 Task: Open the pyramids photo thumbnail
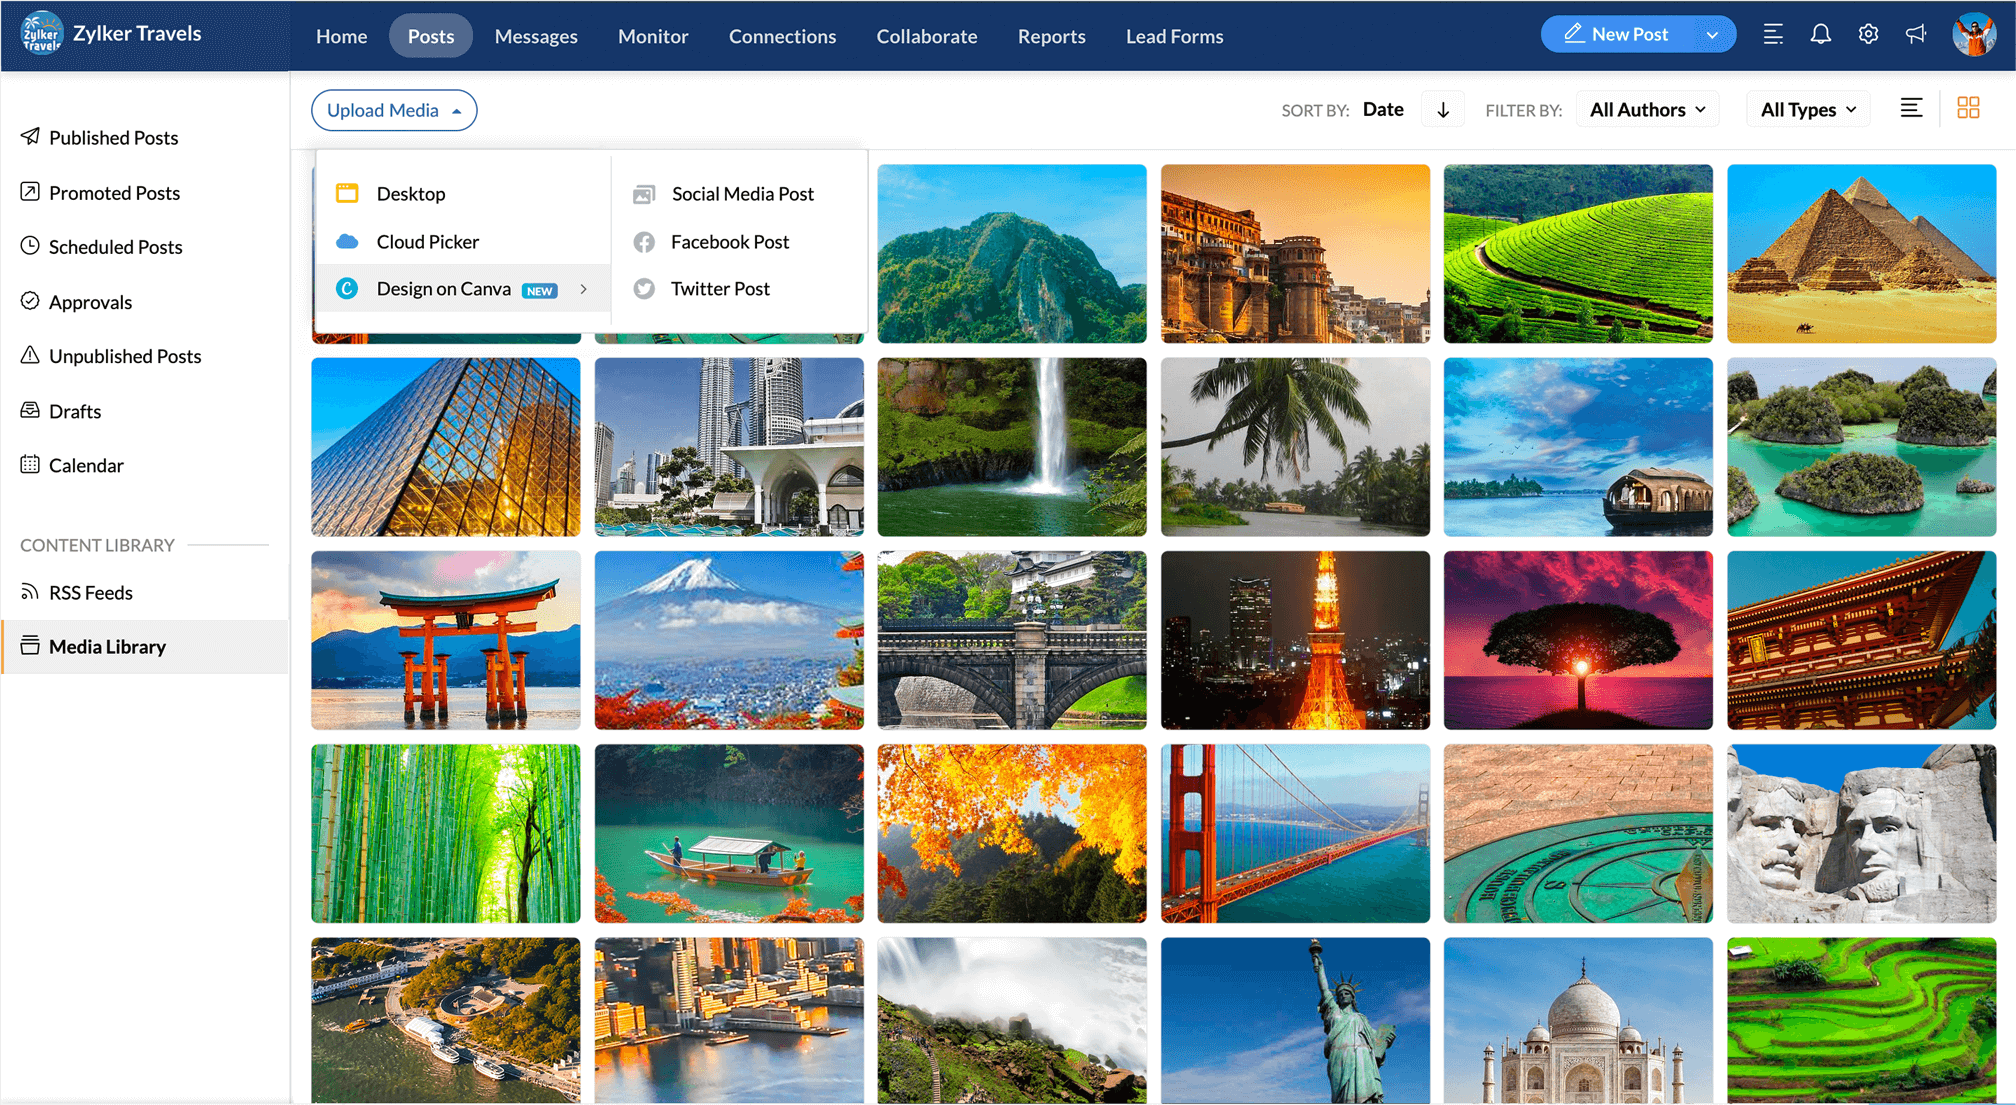1860,254
